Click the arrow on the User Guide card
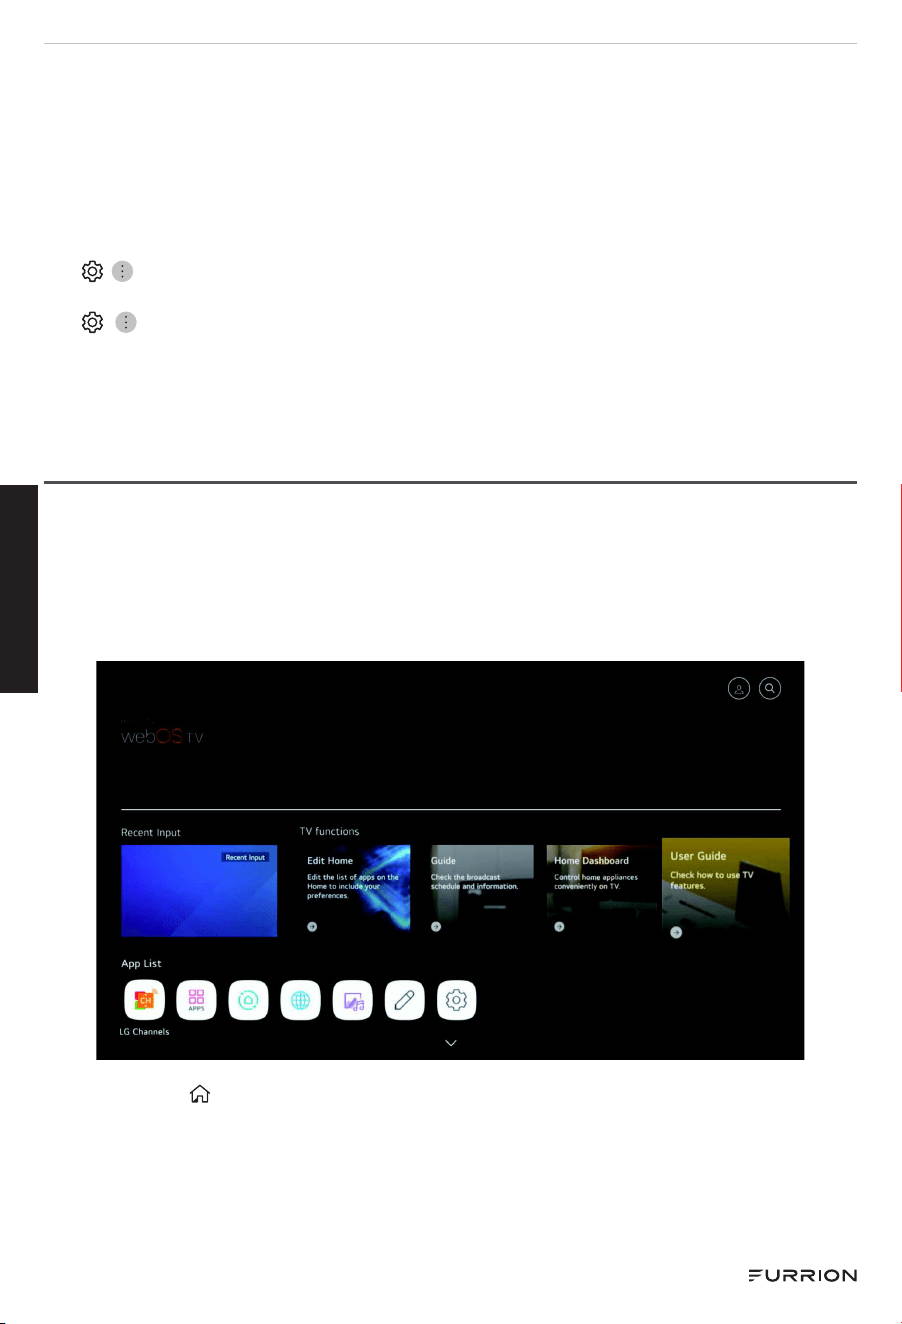902x1324 pixels. (x=676, y=933)
